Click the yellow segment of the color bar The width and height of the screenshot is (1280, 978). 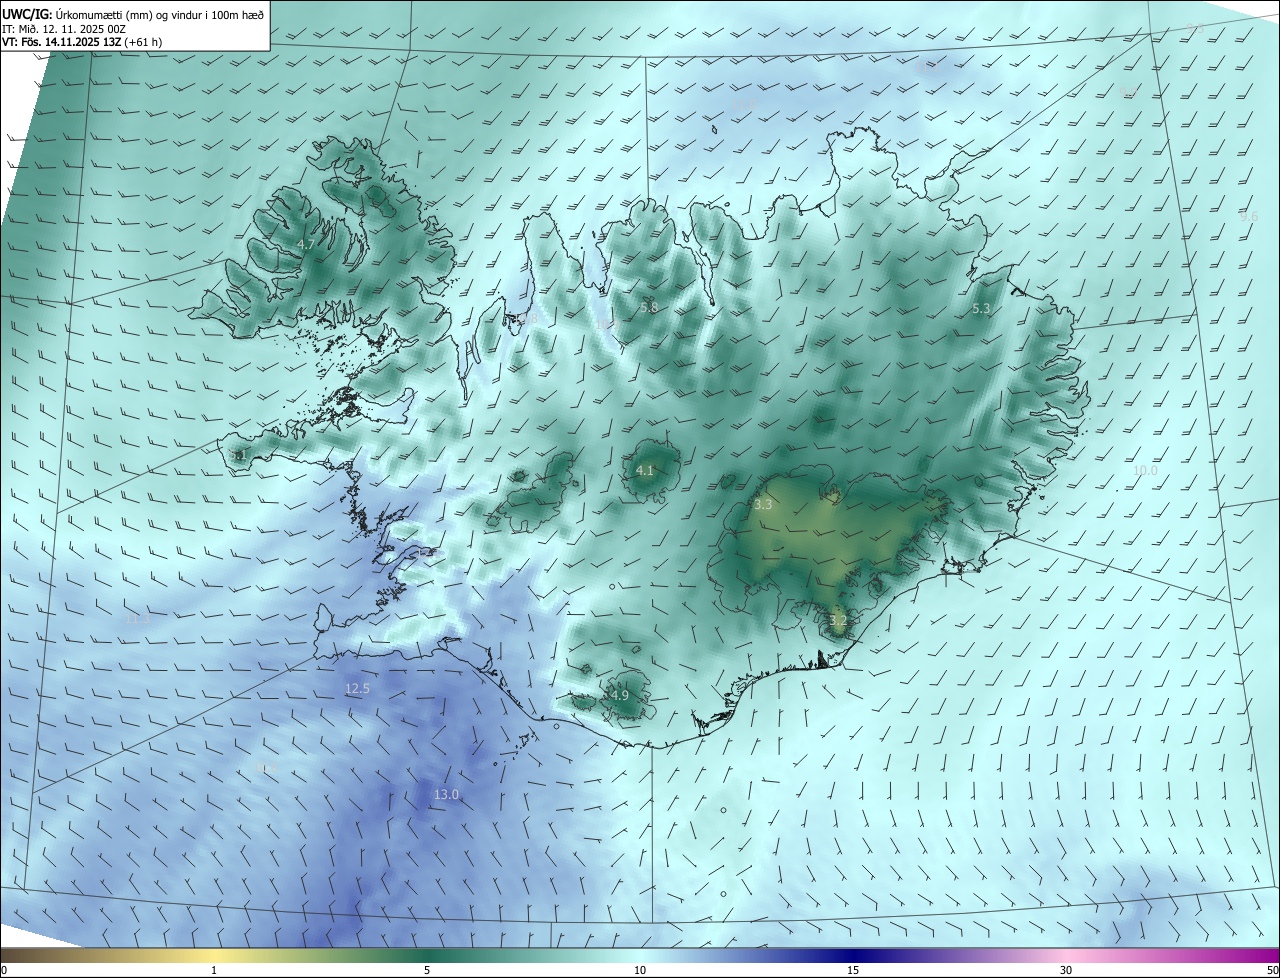(214, 955)
